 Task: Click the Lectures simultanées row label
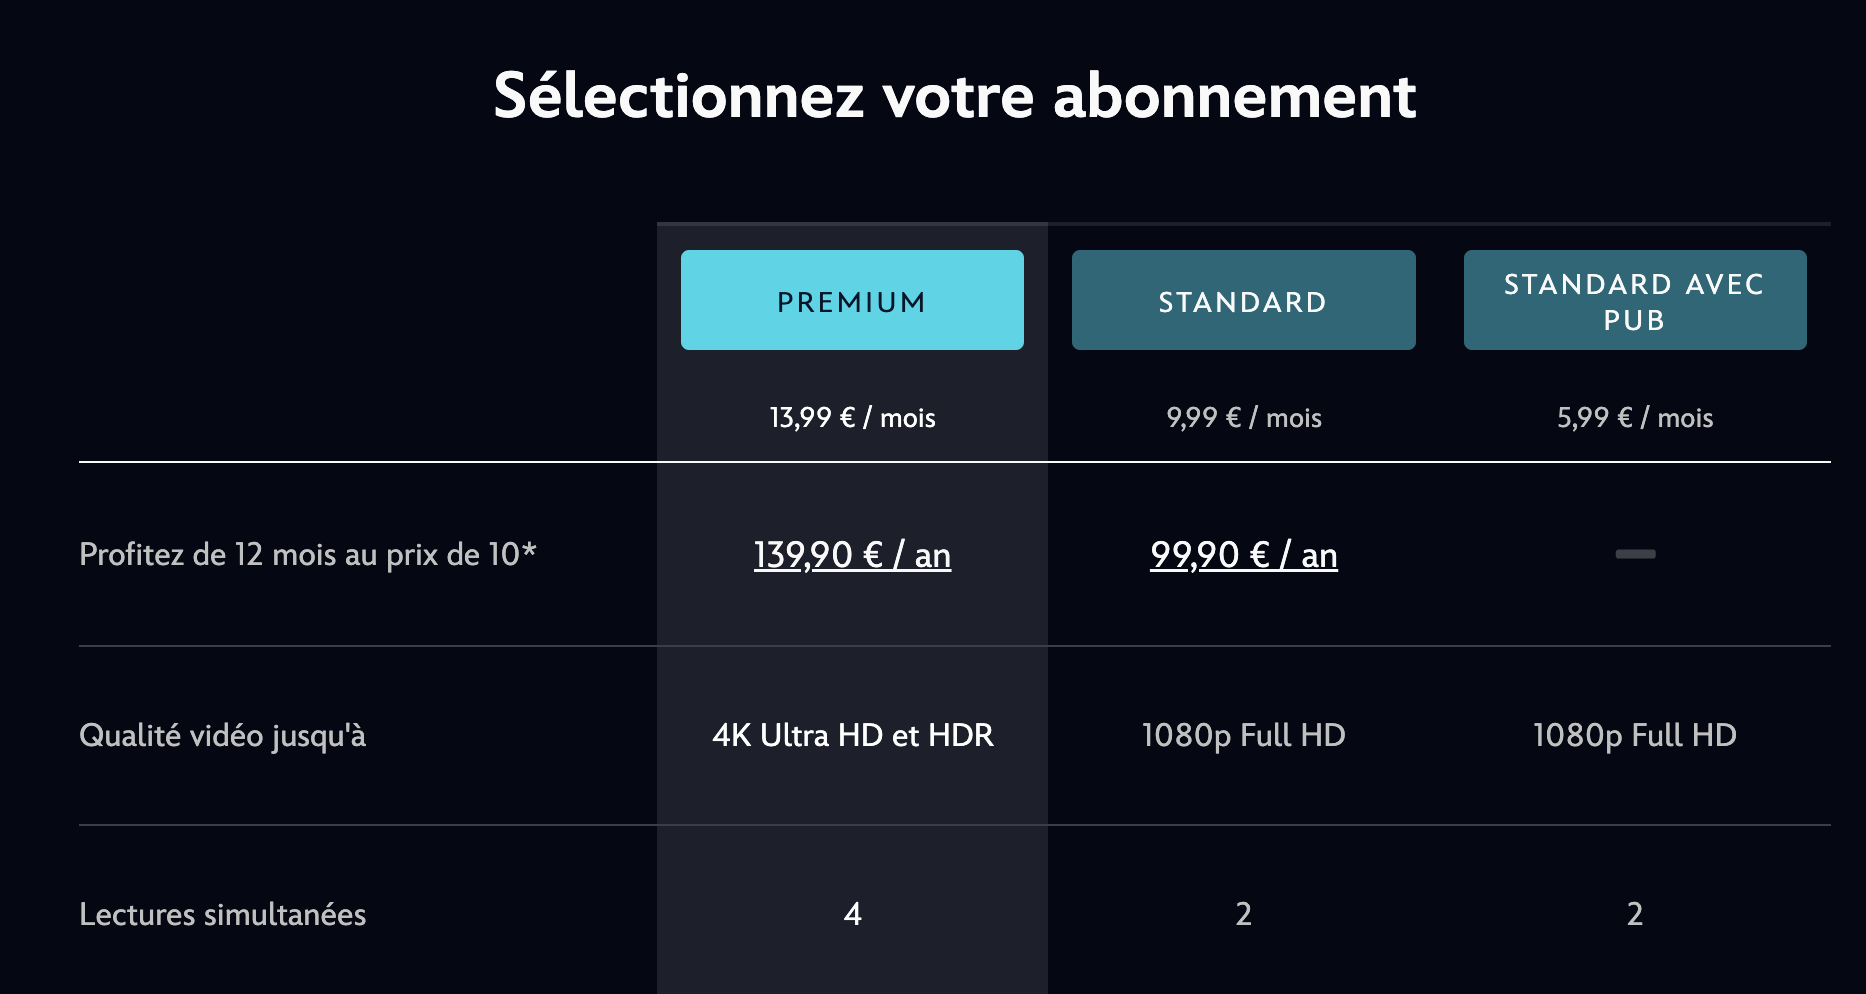[222, 913]
